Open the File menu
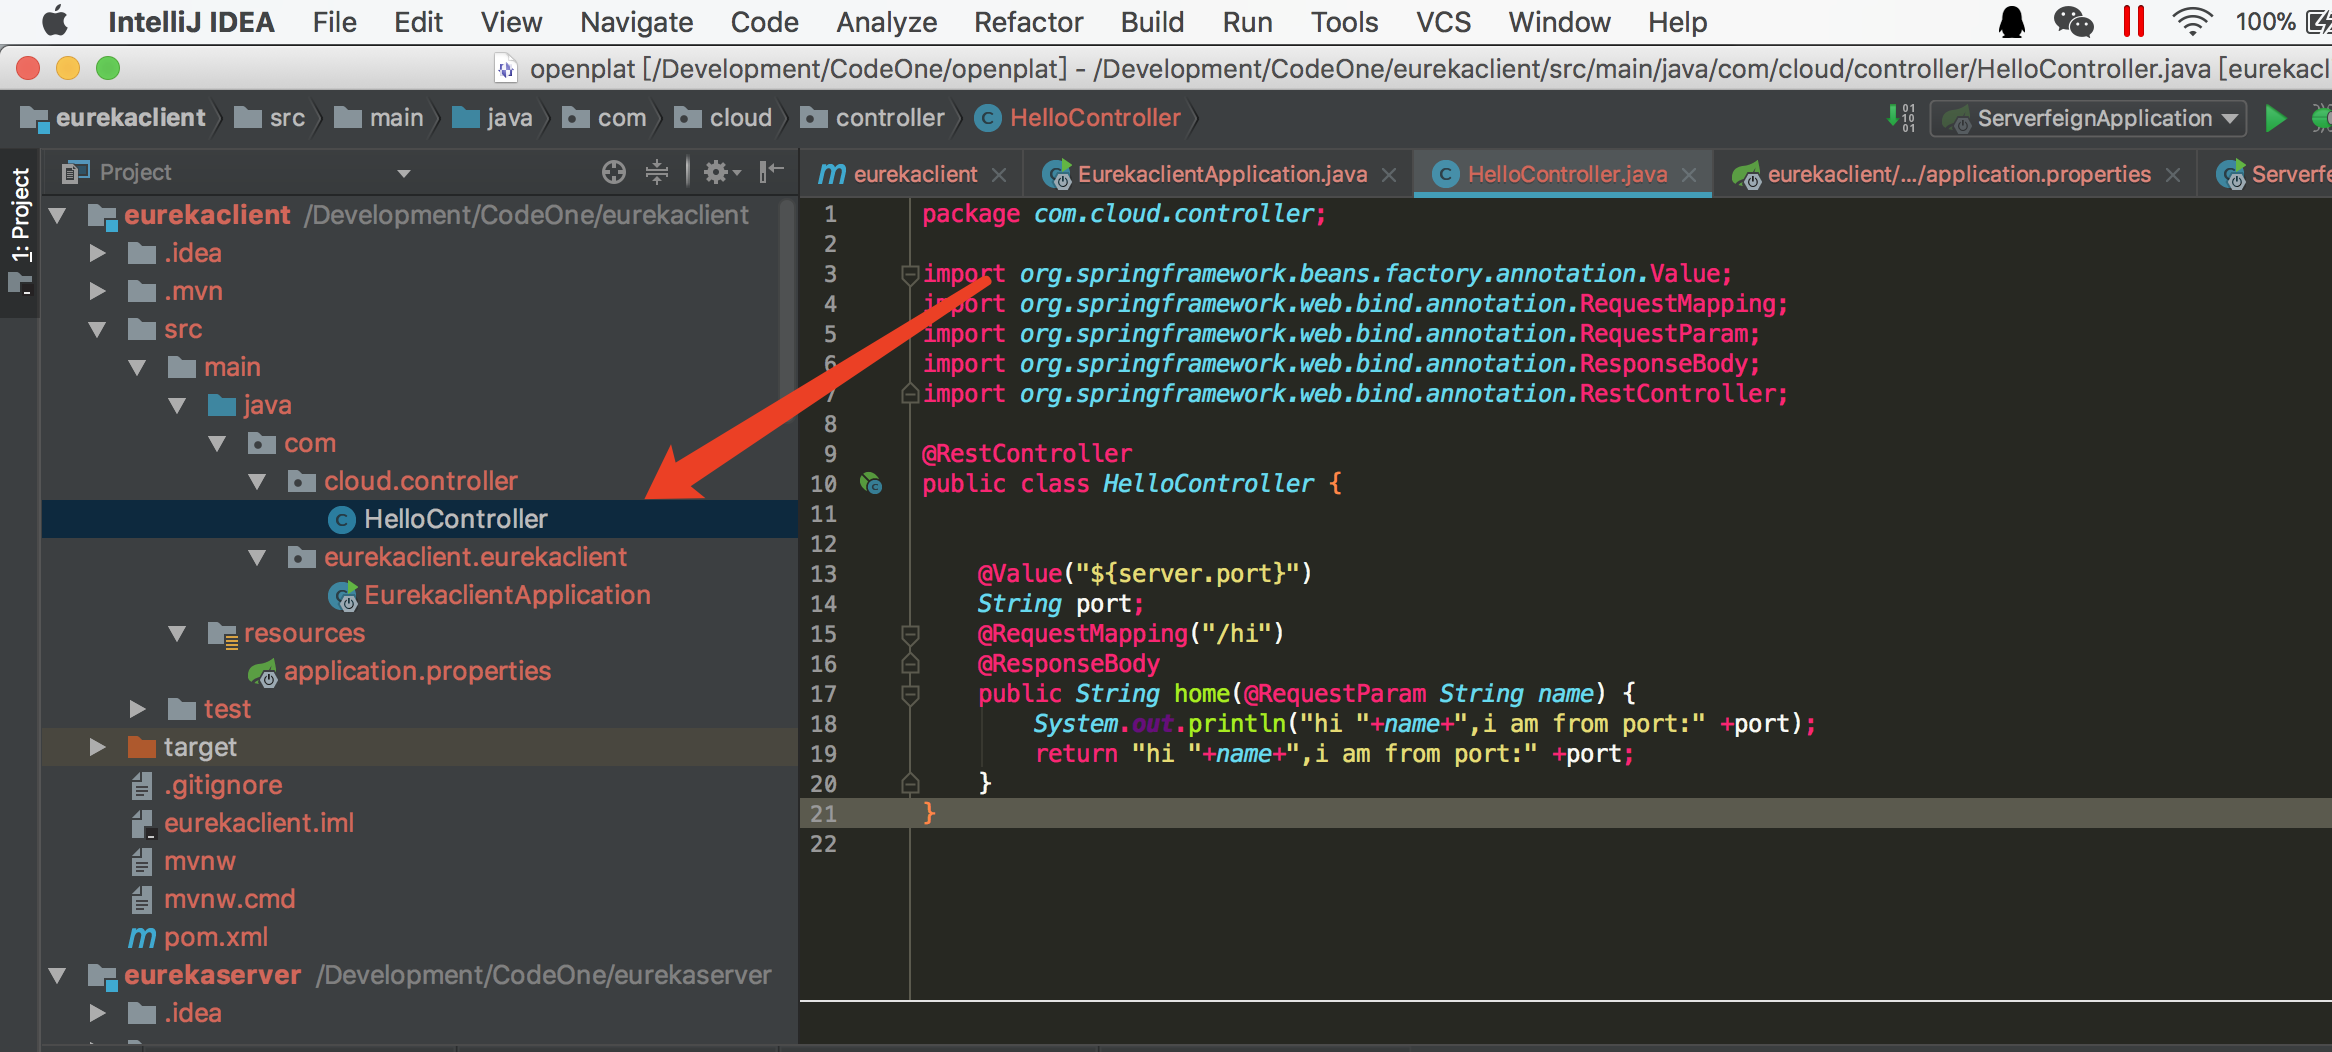2332x1052 pixels. tap(334, 22)
